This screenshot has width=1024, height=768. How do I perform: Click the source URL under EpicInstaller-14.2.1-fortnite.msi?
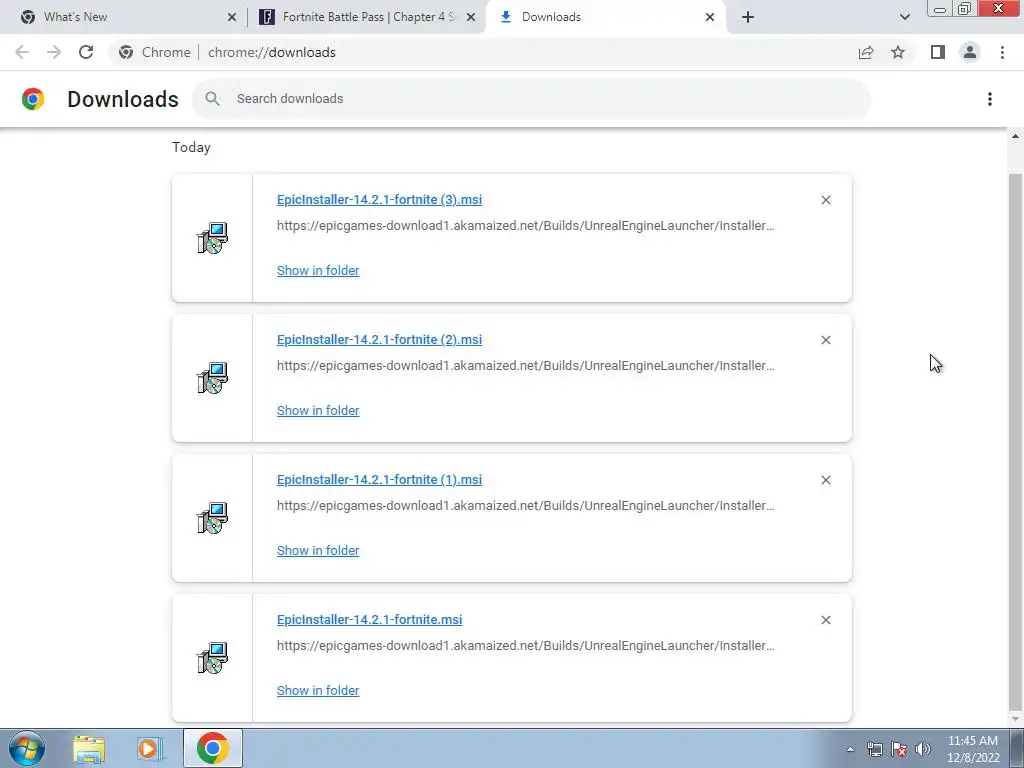click(525, 645)
